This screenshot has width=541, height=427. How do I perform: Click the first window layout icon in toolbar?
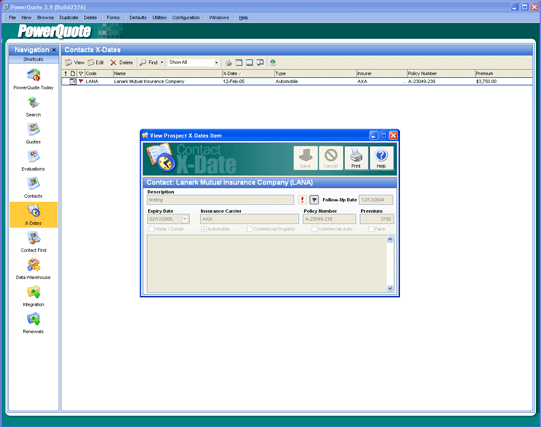point(239,62)
